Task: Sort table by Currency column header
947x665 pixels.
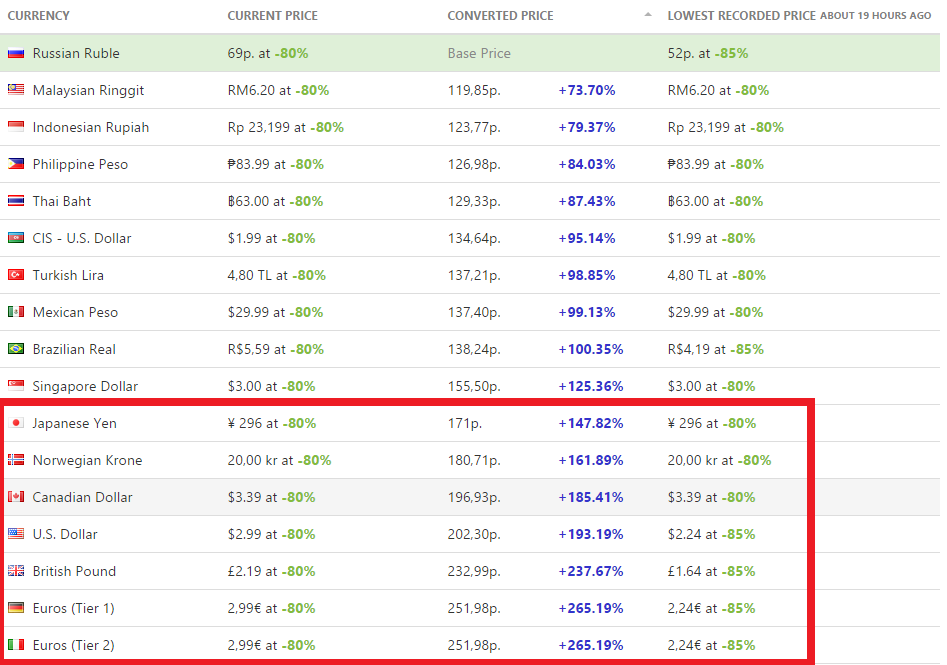Action: click(x=38, y=16)
